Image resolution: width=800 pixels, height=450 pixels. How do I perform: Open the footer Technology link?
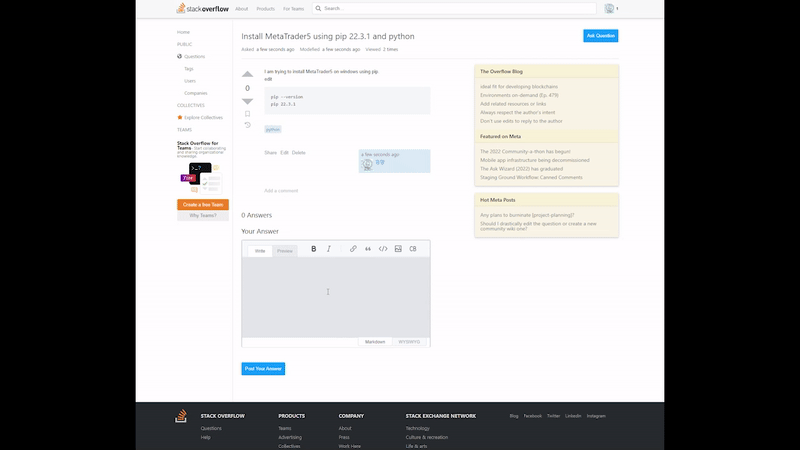pos(417,429)
